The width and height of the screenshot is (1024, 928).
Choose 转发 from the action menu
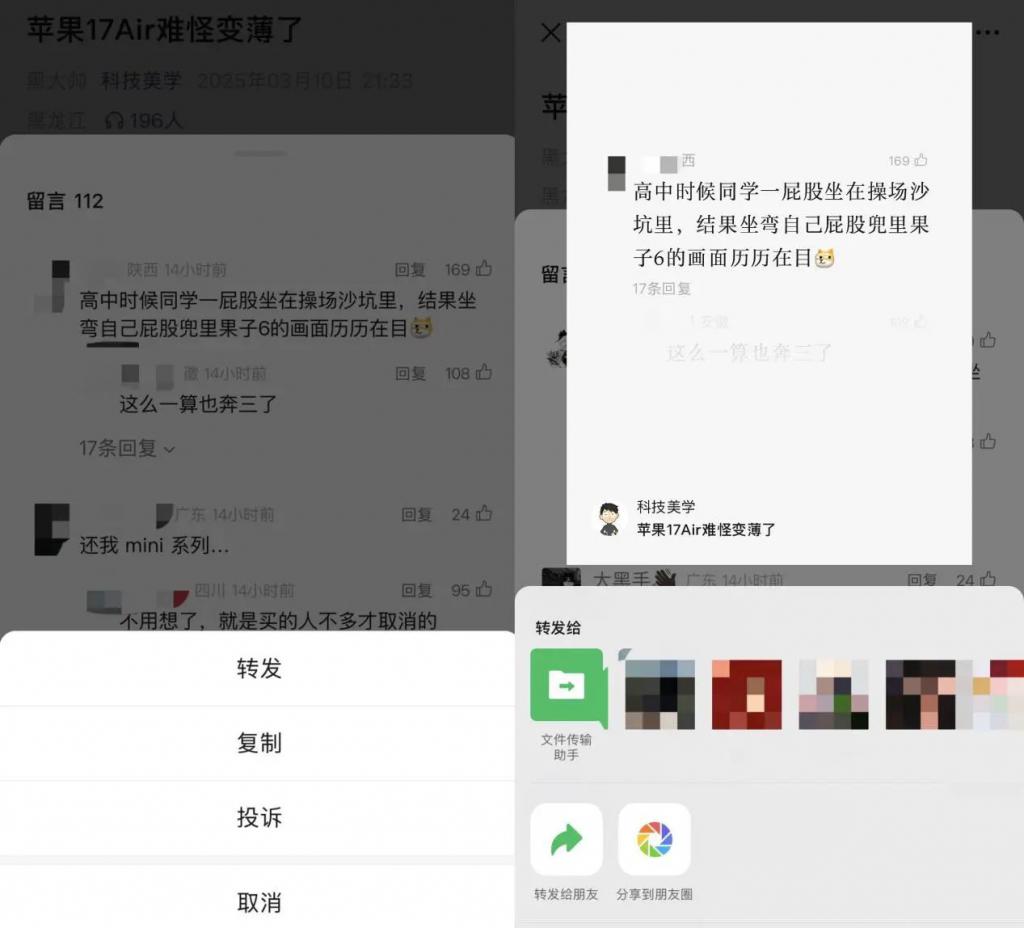[258, 669]
